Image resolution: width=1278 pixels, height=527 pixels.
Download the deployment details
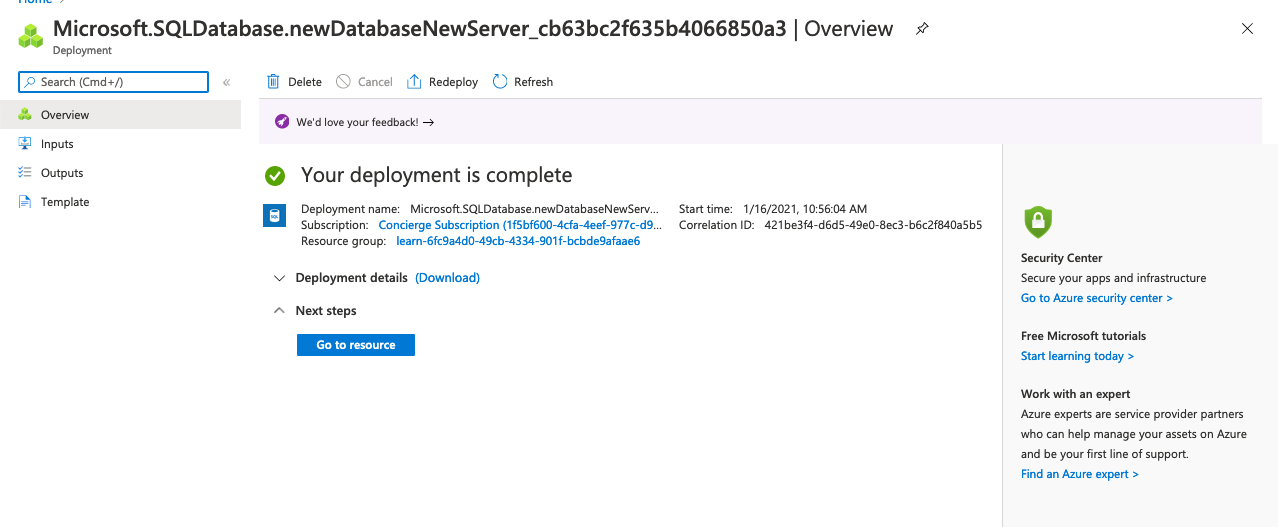447,278
